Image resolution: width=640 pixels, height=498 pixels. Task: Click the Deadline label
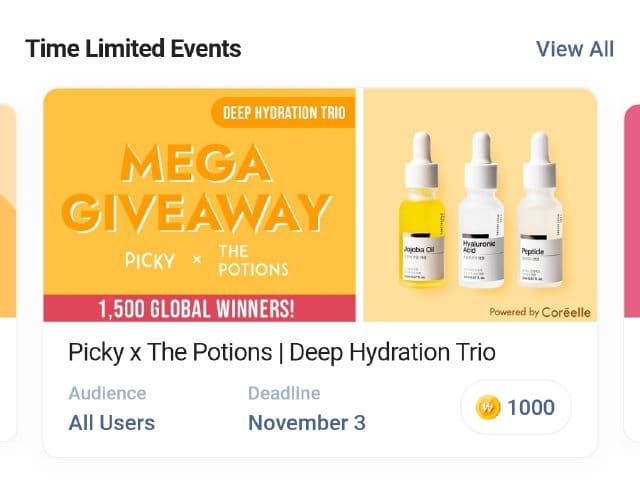(284, 393)
